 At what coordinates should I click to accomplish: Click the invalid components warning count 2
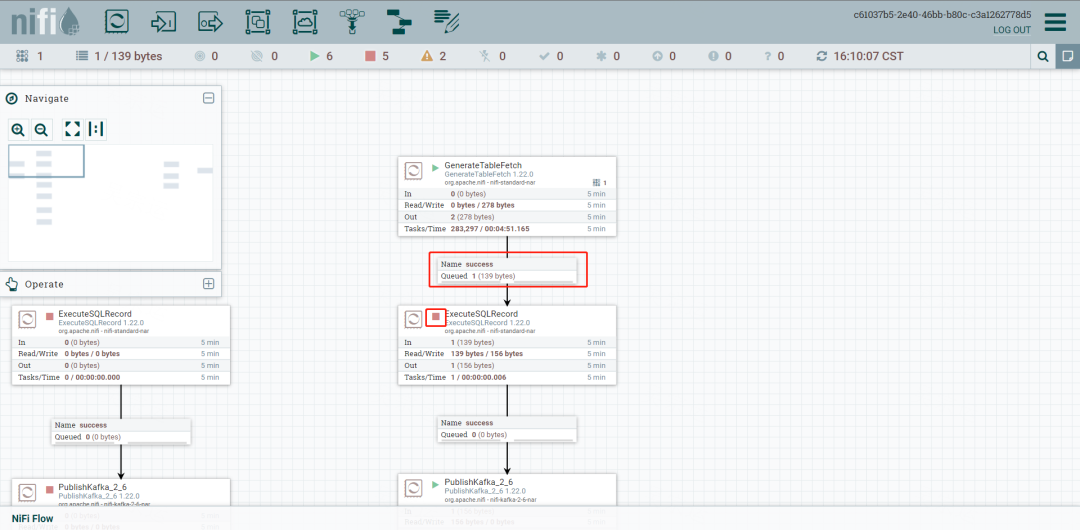[442, 56]
